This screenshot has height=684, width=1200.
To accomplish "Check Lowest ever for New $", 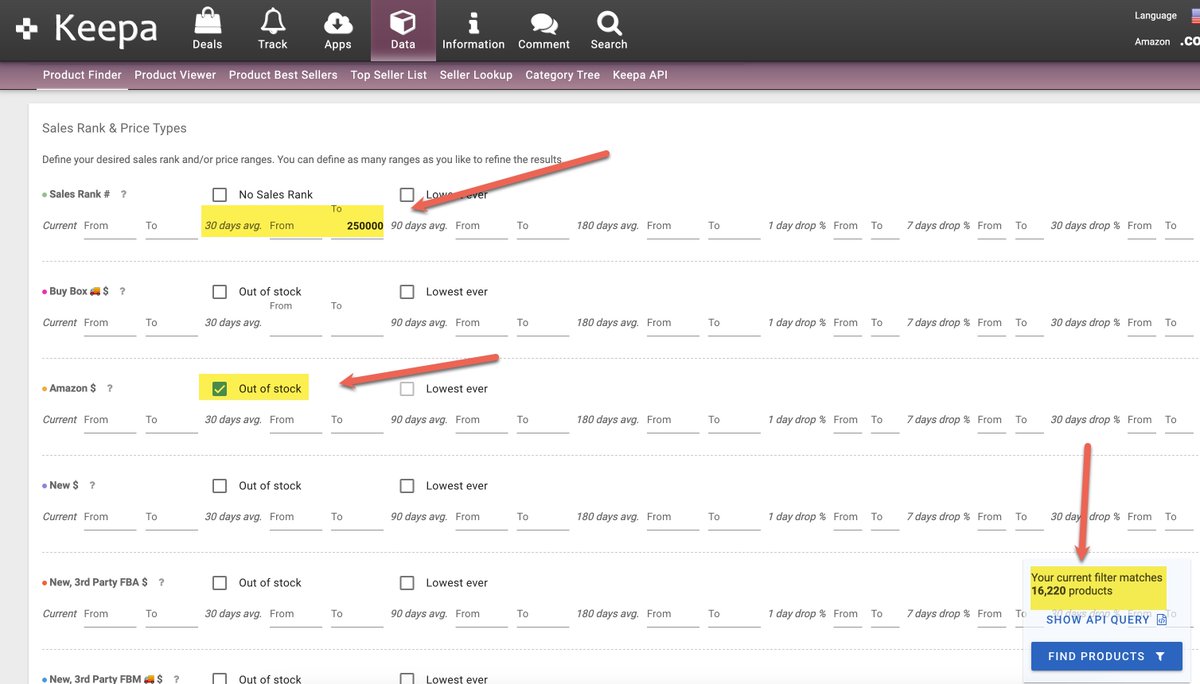I will [407, 486].
